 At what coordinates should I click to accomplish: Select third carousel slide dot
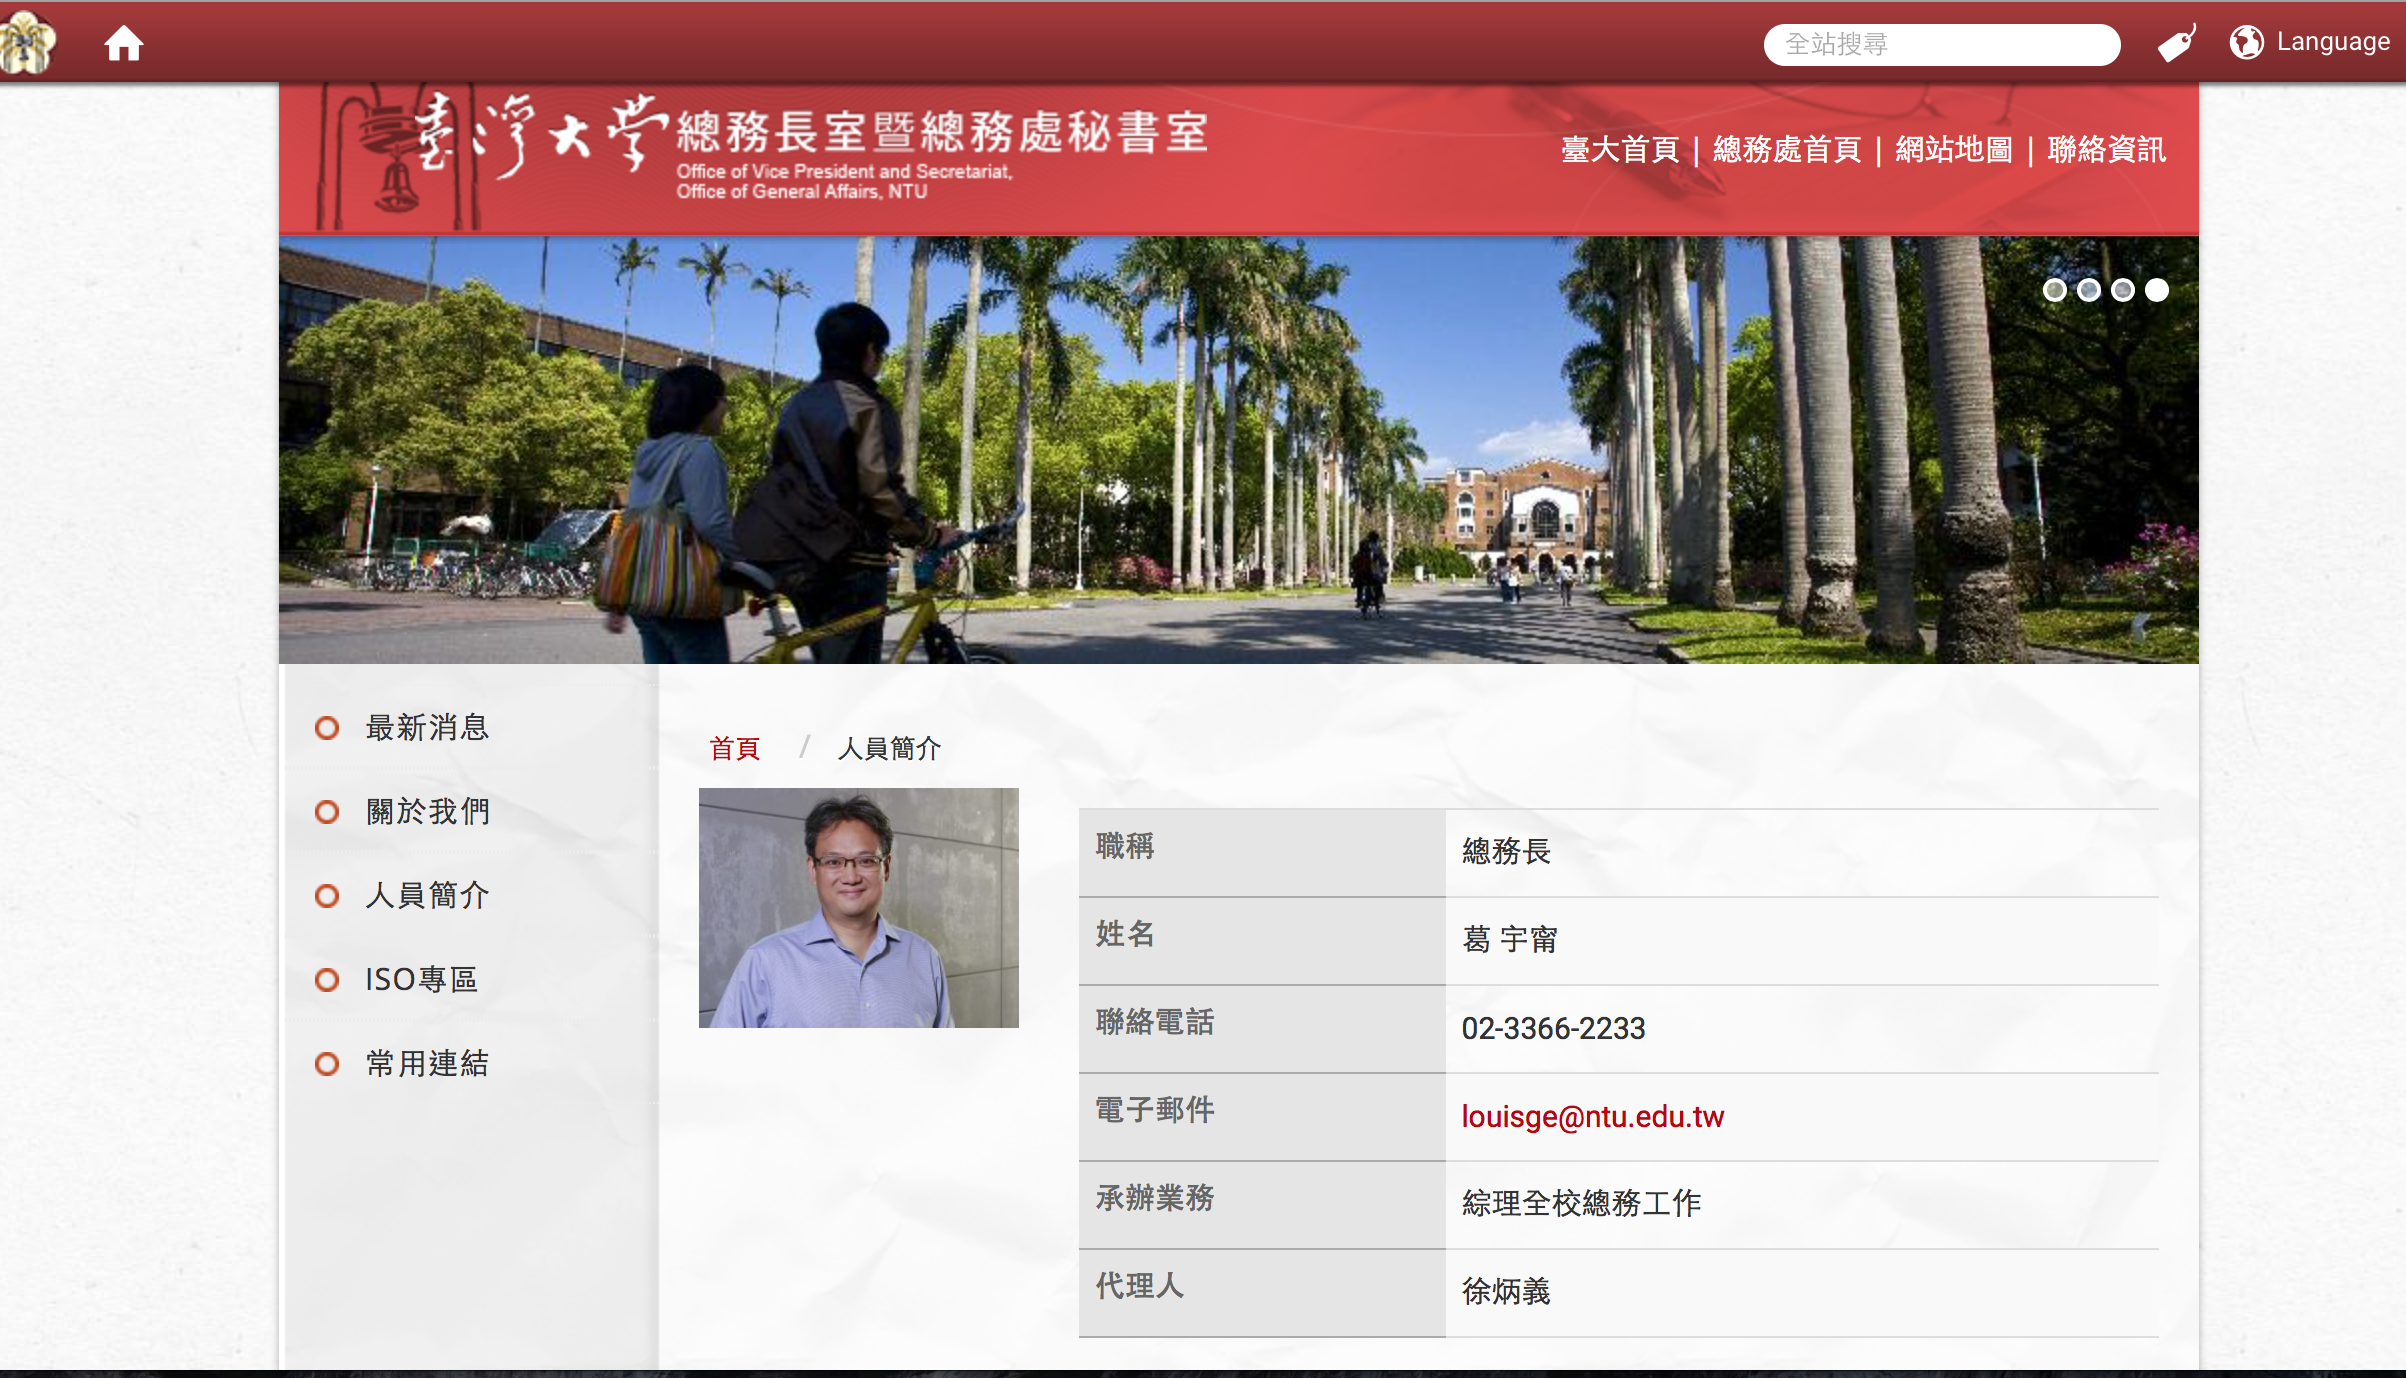coord(2122,290)
